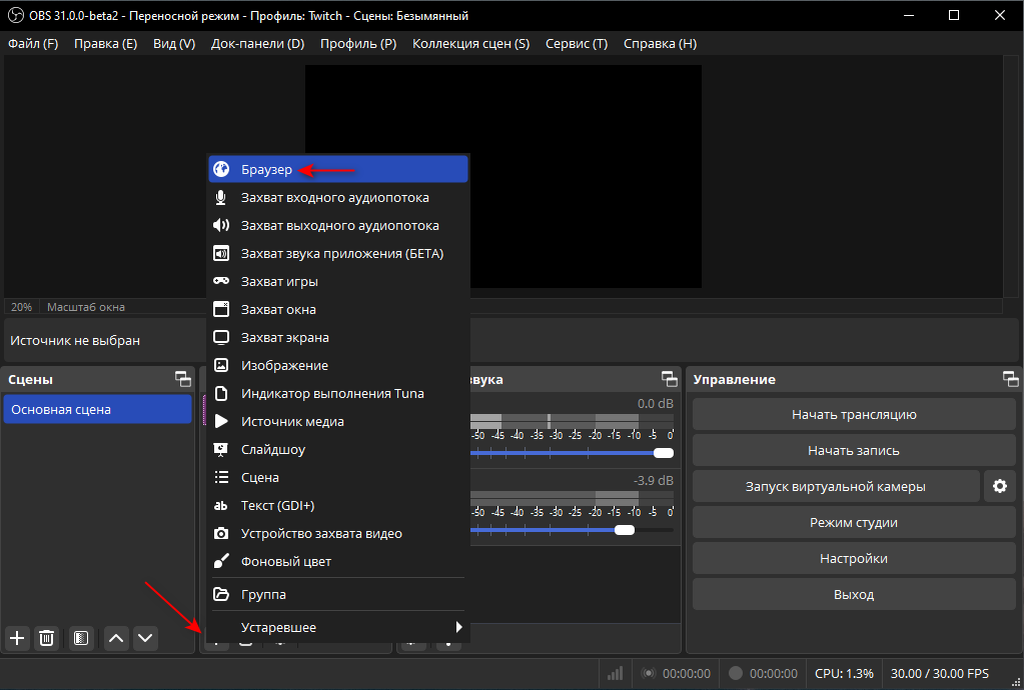This screenshot has width=1024, height=690.
Task: Click the 0.0 dB level readout
Action: click(x=655, y=403)
